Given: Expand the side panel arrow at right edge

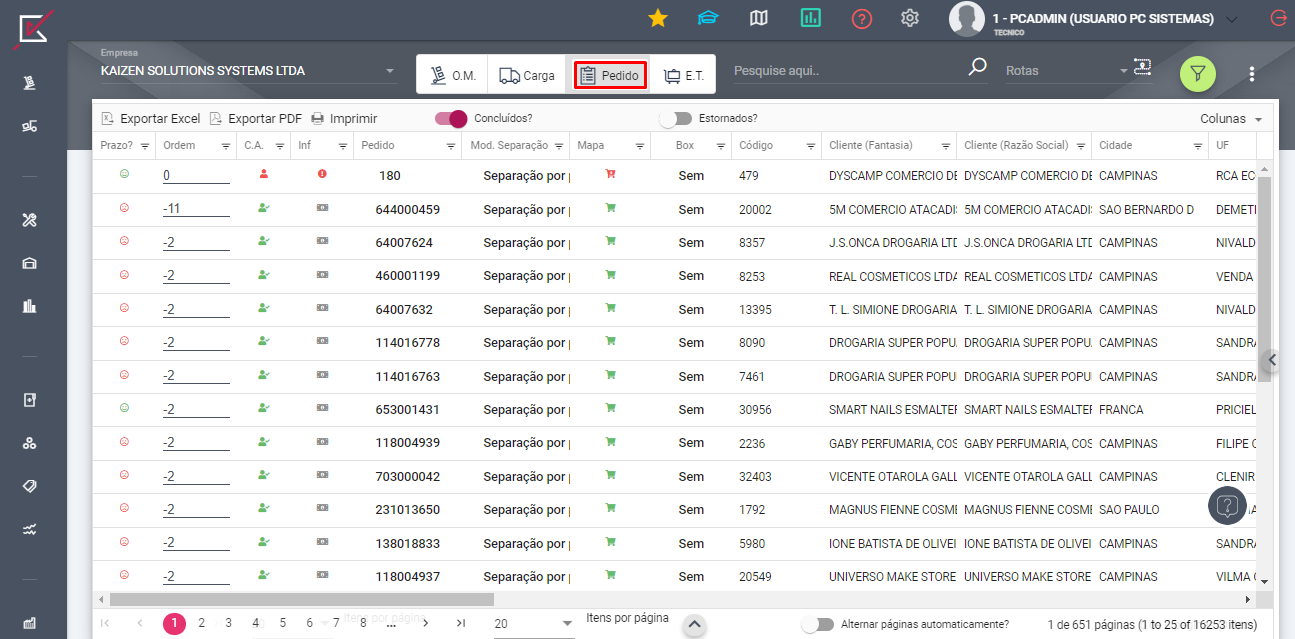Looking at the screenshot, I should [1271, 360].
